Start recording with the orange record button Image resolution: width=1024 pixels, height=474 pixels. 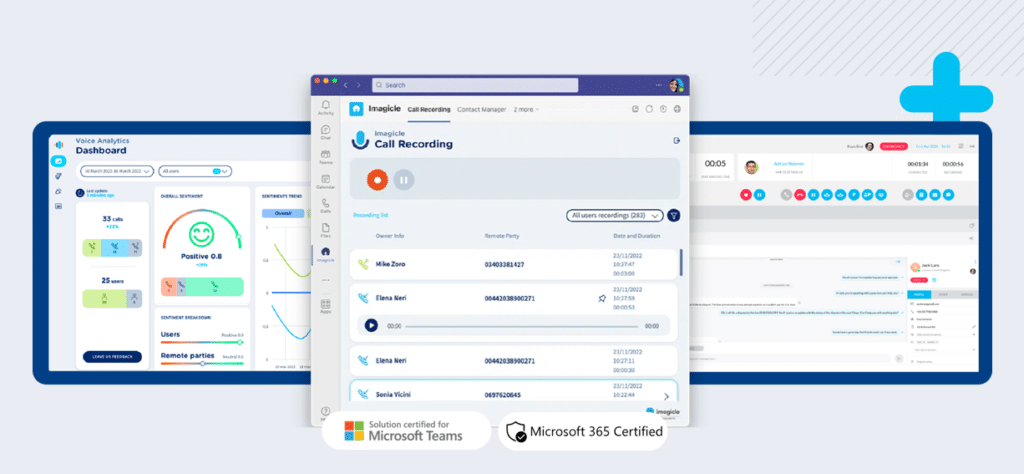(x=377, y=180)
